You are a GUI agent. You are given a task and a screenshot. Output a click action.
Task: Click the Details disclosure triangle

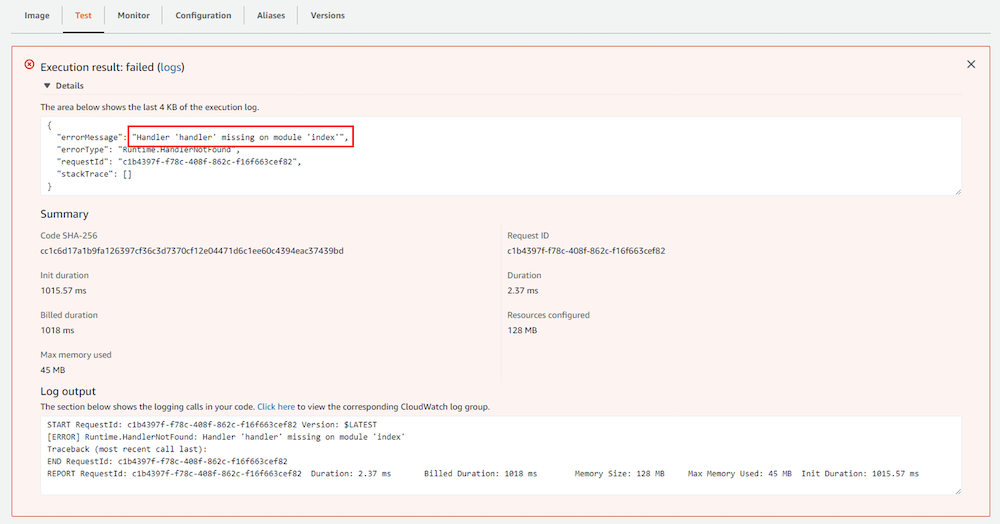coord(46,86)
